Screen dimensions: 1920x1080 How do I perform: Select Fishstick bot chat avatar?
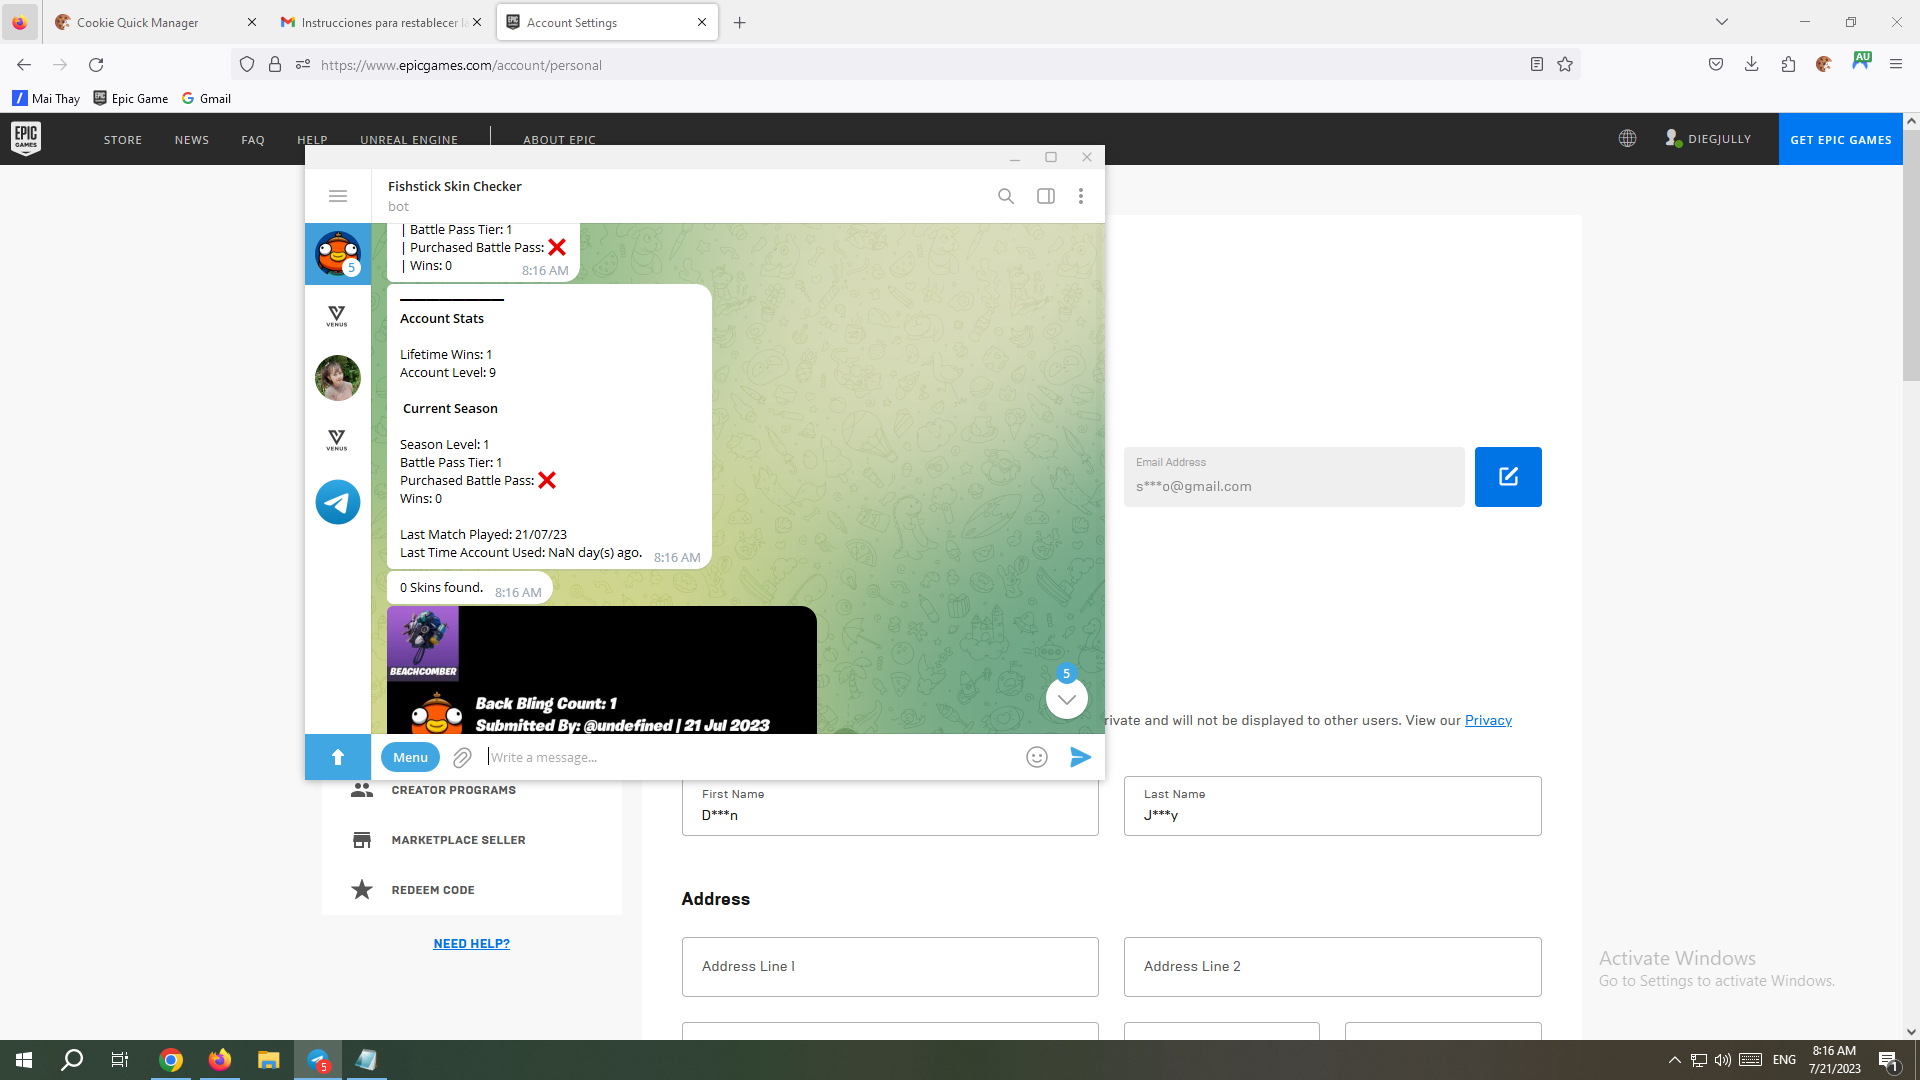coord(338,254)
